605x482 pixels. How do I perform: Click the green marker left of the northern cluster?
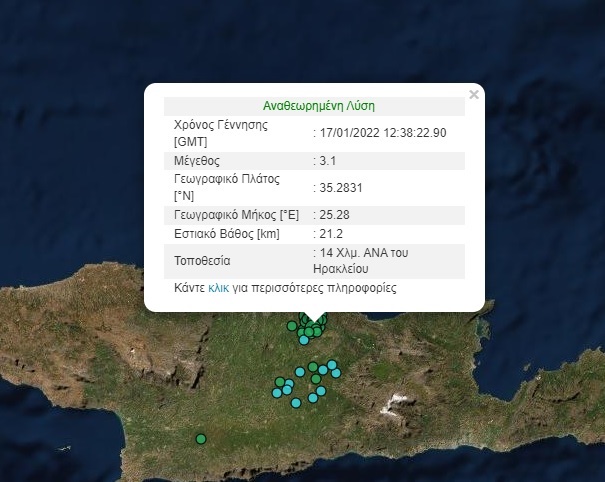pos(292,325)
